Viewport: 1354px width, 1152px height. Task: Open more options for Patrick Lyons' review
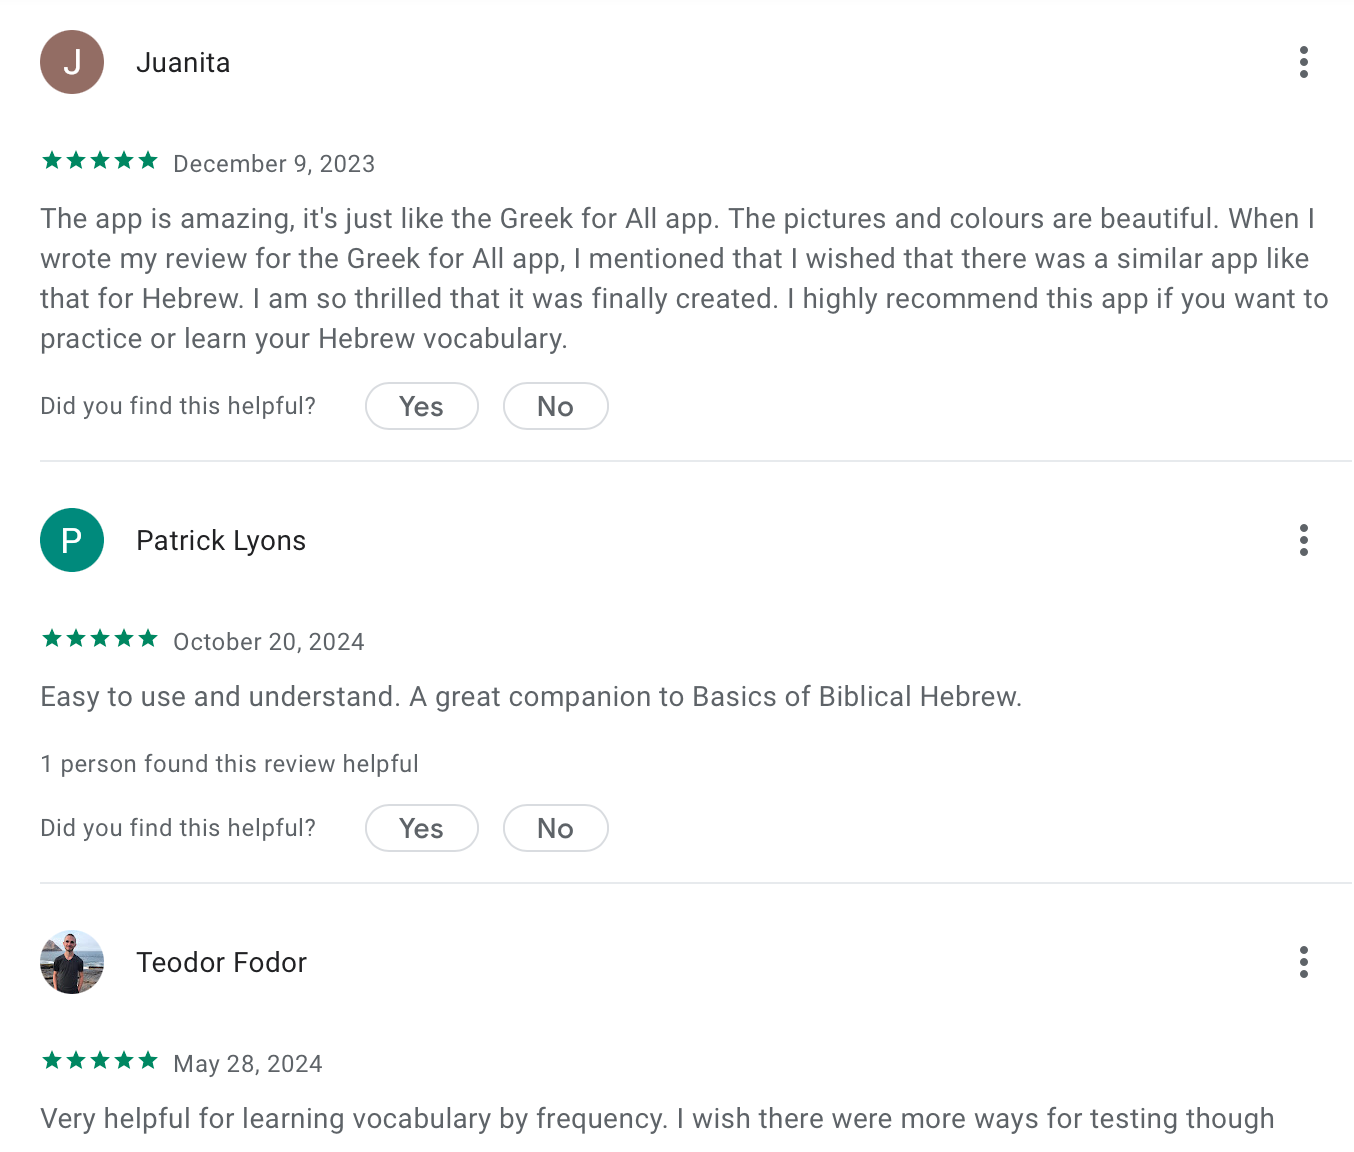pyautogui.click(x=1303, y=540)
